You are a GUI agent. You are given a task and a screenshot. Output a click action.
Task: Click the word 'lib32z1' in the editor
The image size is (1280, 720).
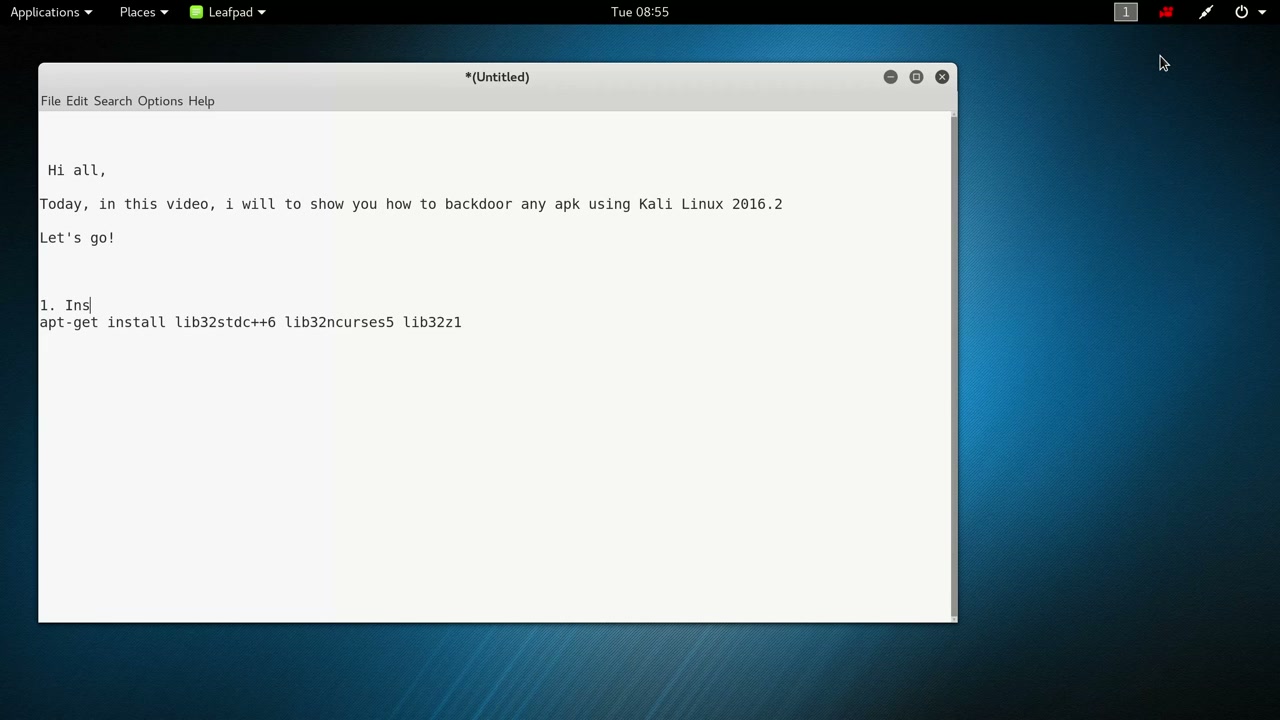click(x=432, y=323)
